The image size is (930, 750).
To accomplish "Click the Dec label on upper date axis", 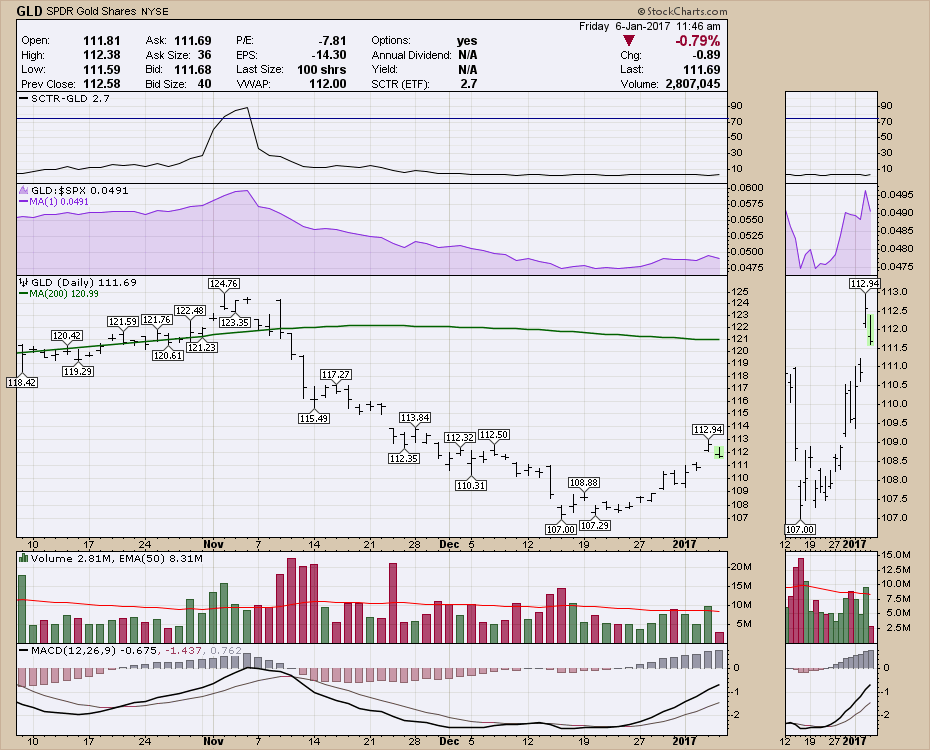I will point(449,544).
